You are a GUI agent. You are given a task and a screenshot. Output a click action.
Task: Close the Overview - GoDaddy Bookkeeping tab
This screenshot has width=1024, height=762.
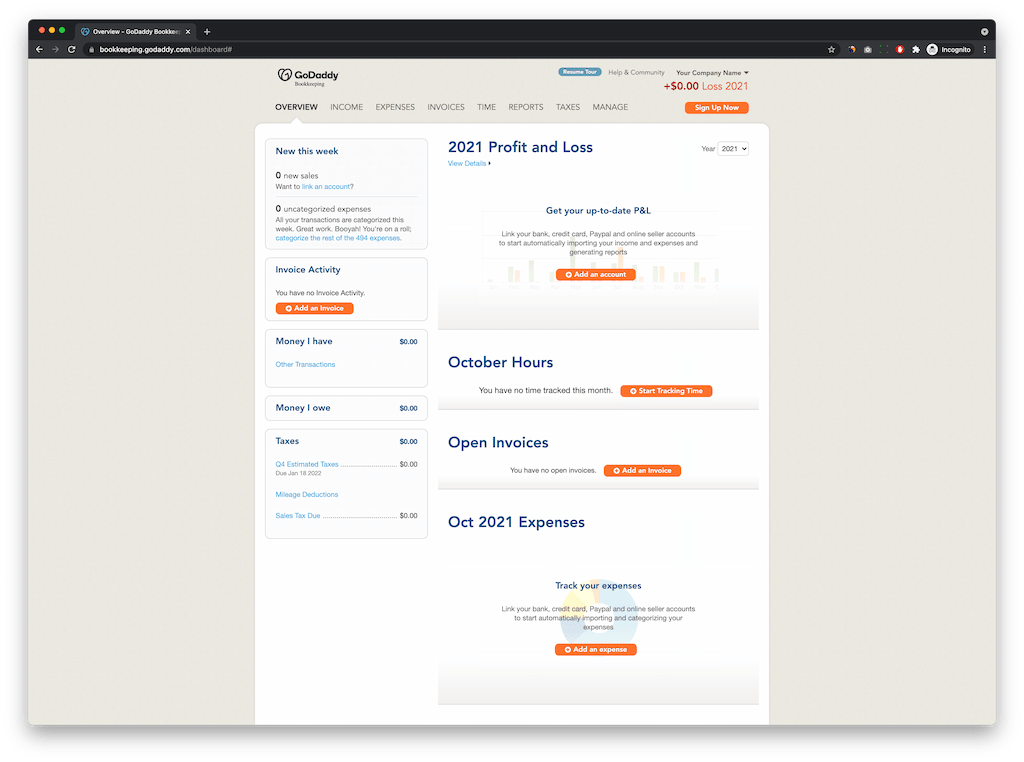click(188, 31)
